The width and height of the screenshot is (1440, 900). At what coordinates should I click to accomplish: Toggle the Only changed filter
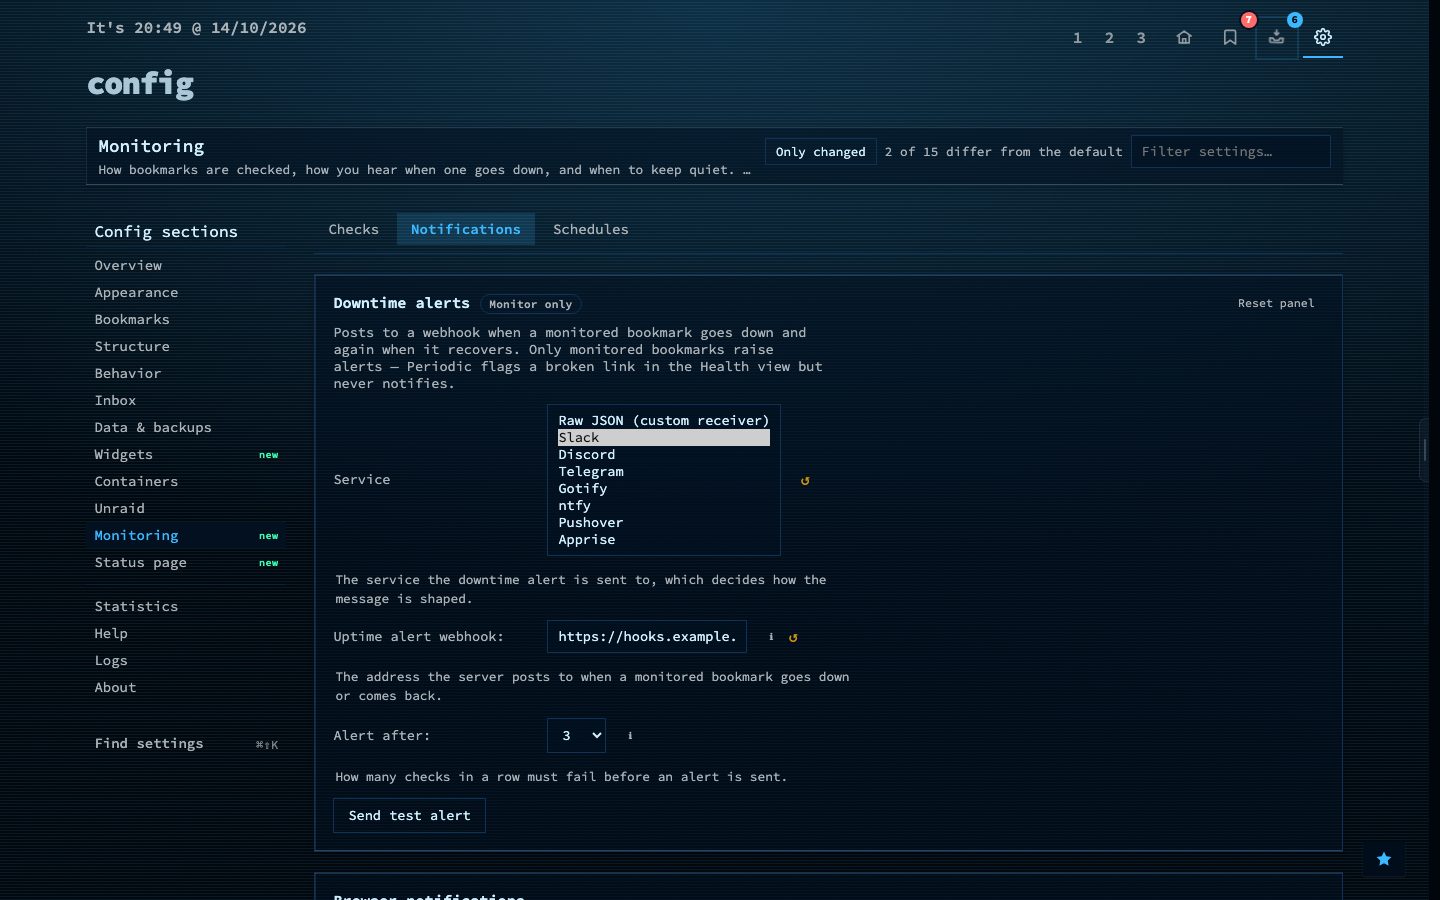(x=820, y=152)
